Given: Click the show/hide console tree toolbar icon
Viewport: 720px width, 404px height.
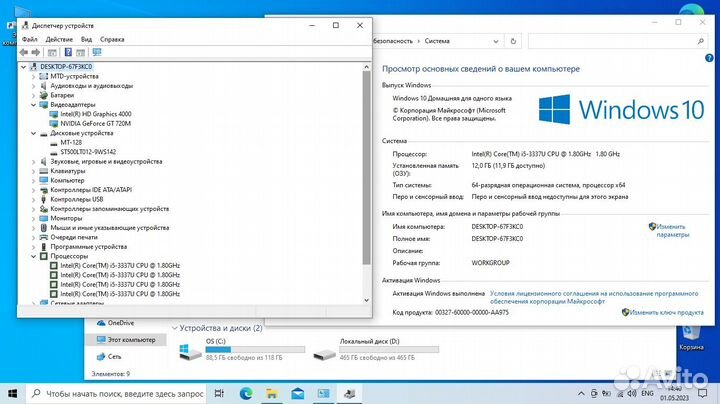Looking at the screenshot, I should 52,52.
